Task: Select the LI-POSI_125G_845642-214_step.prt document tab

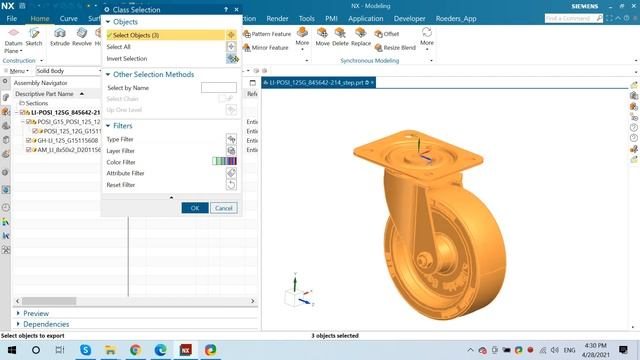Action: (x=318, y=82)
